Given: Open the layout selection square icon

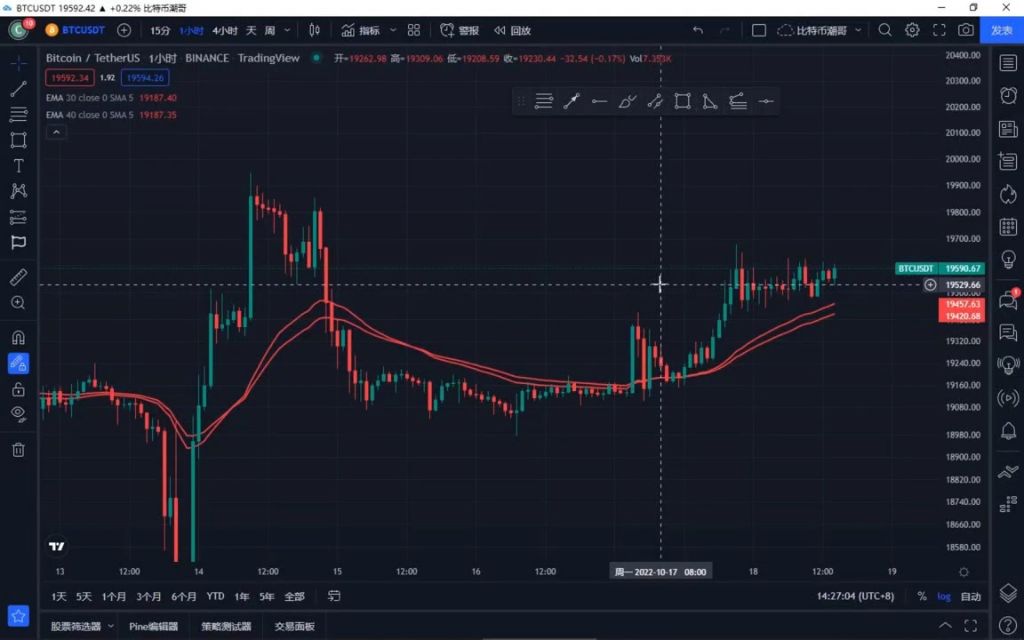Looking at the screenshot, I should 759,30.
